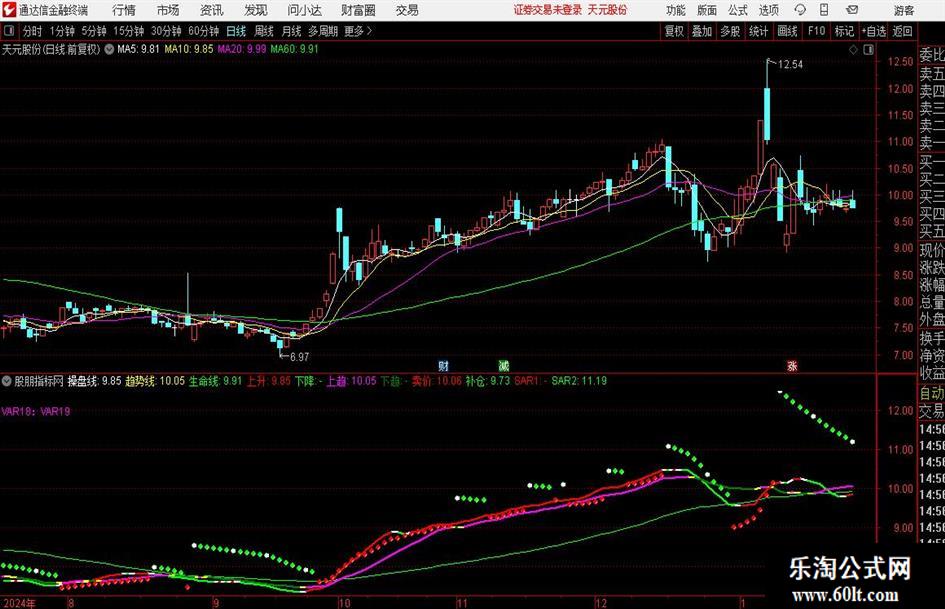Click the 股朋指标网 indicator name
Image resolution: width=945 pixels, height=609 pixels.
tap(39, 381)
